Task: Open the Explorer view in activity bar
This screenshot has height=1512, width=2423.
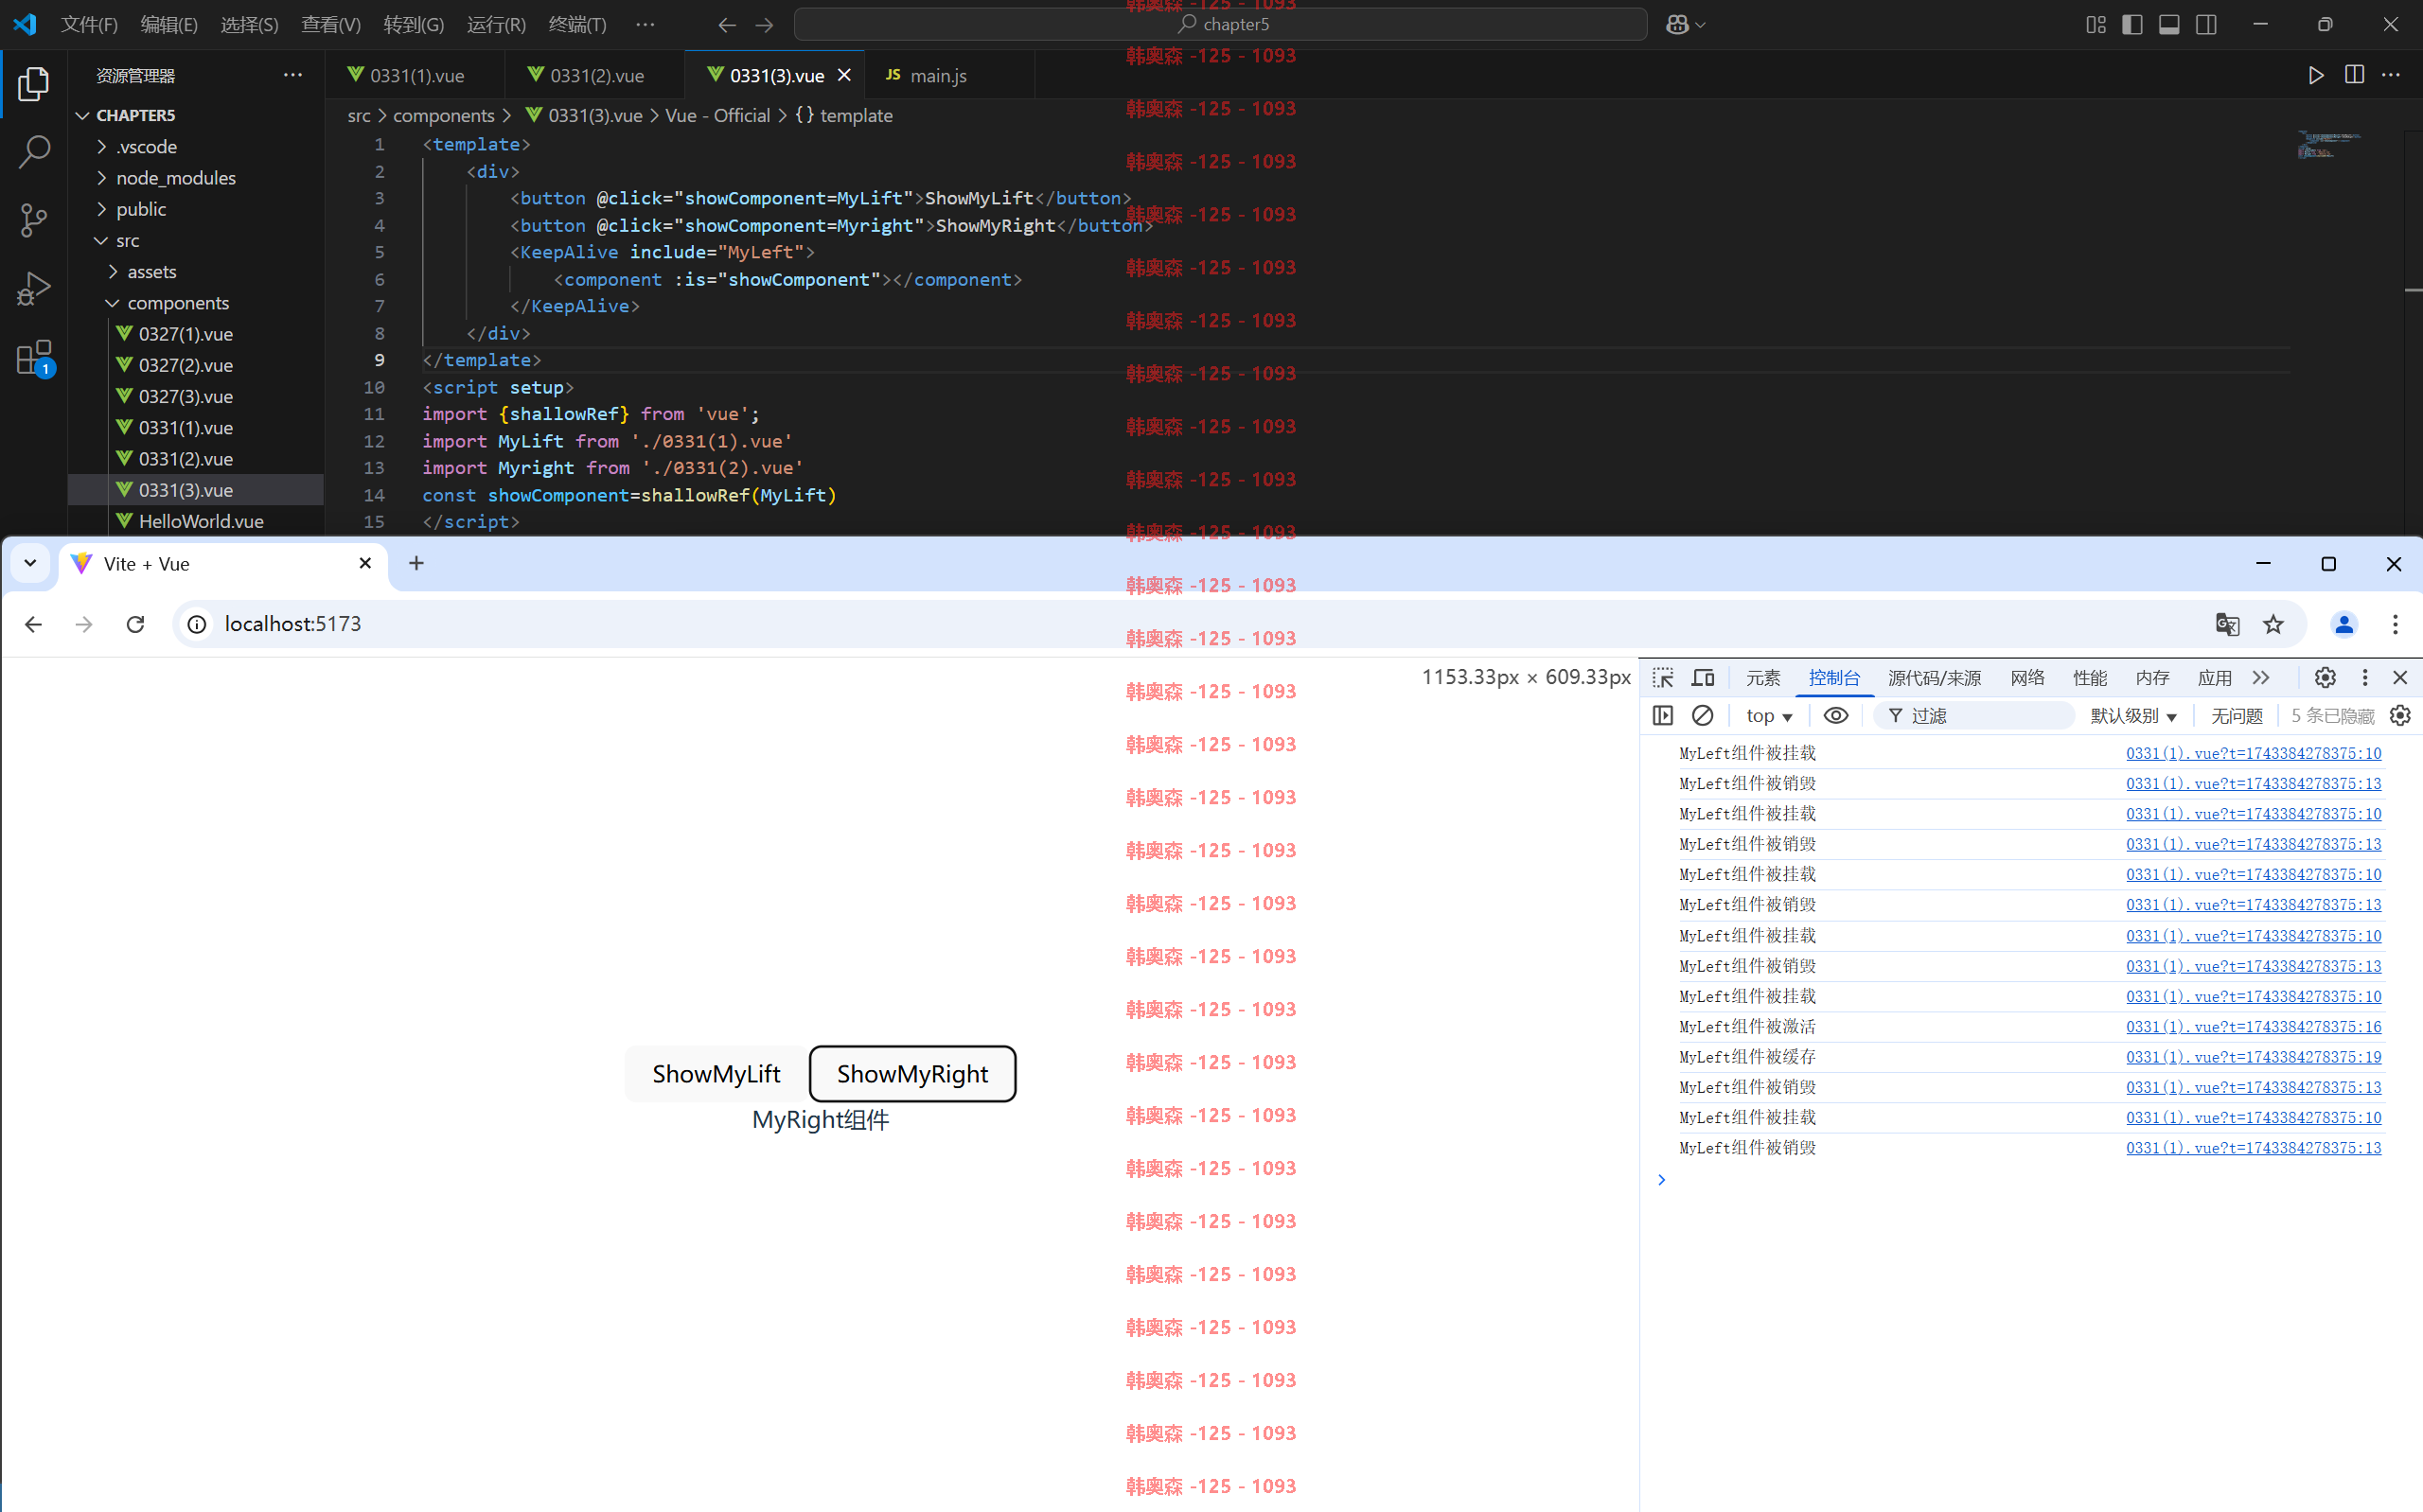Action: click(33, 84)
